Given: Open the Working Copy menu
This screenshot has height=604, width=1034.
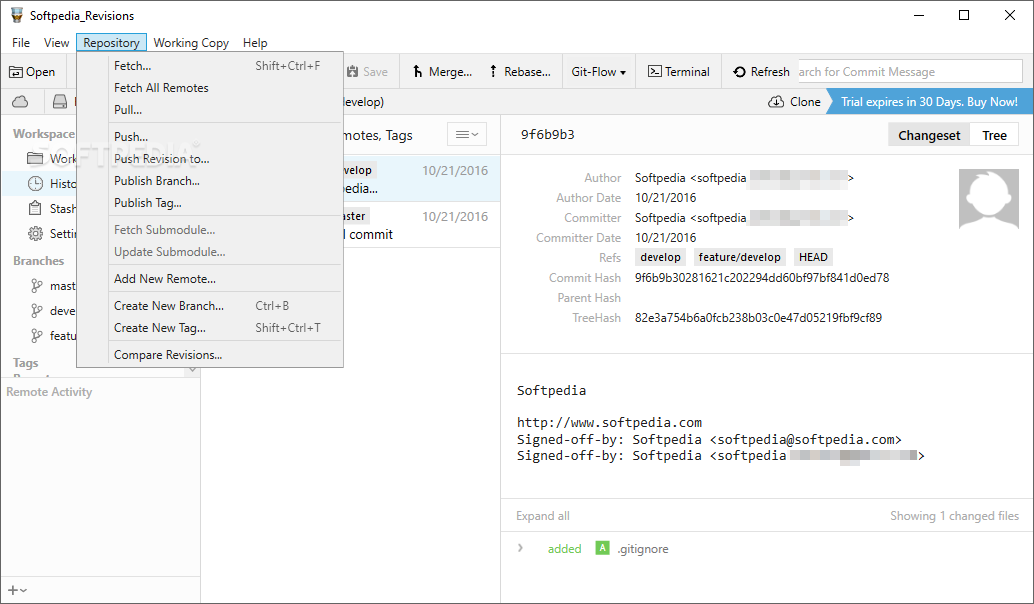Looking at the screenshot, I should point(191,43).
